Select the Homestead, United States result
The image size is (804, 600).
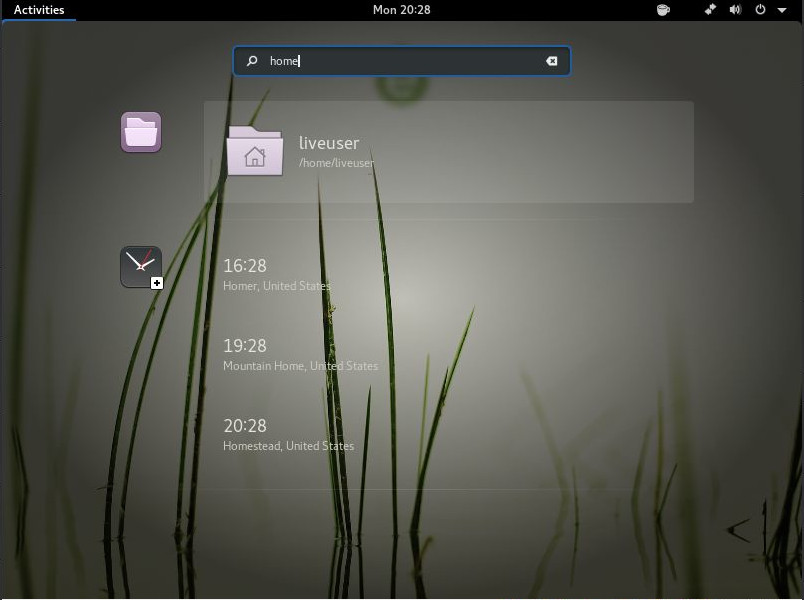(x=288, y=446)
